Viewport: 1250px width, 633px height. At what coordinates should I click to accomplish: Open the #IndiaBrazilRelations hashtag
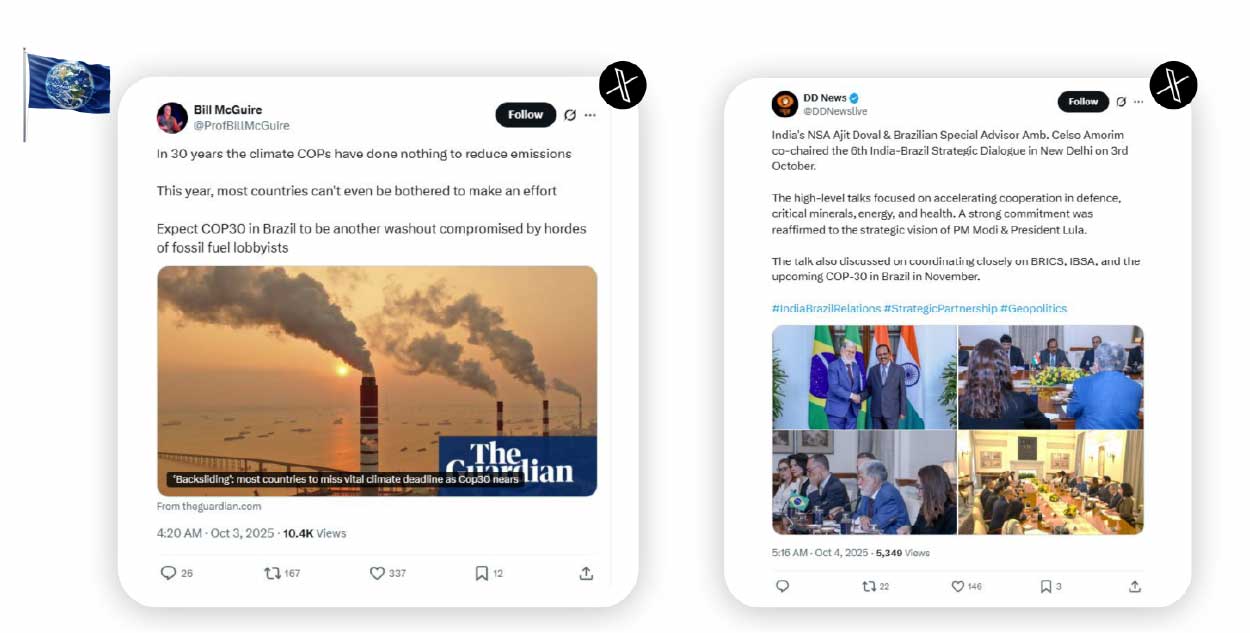[826, 308]
